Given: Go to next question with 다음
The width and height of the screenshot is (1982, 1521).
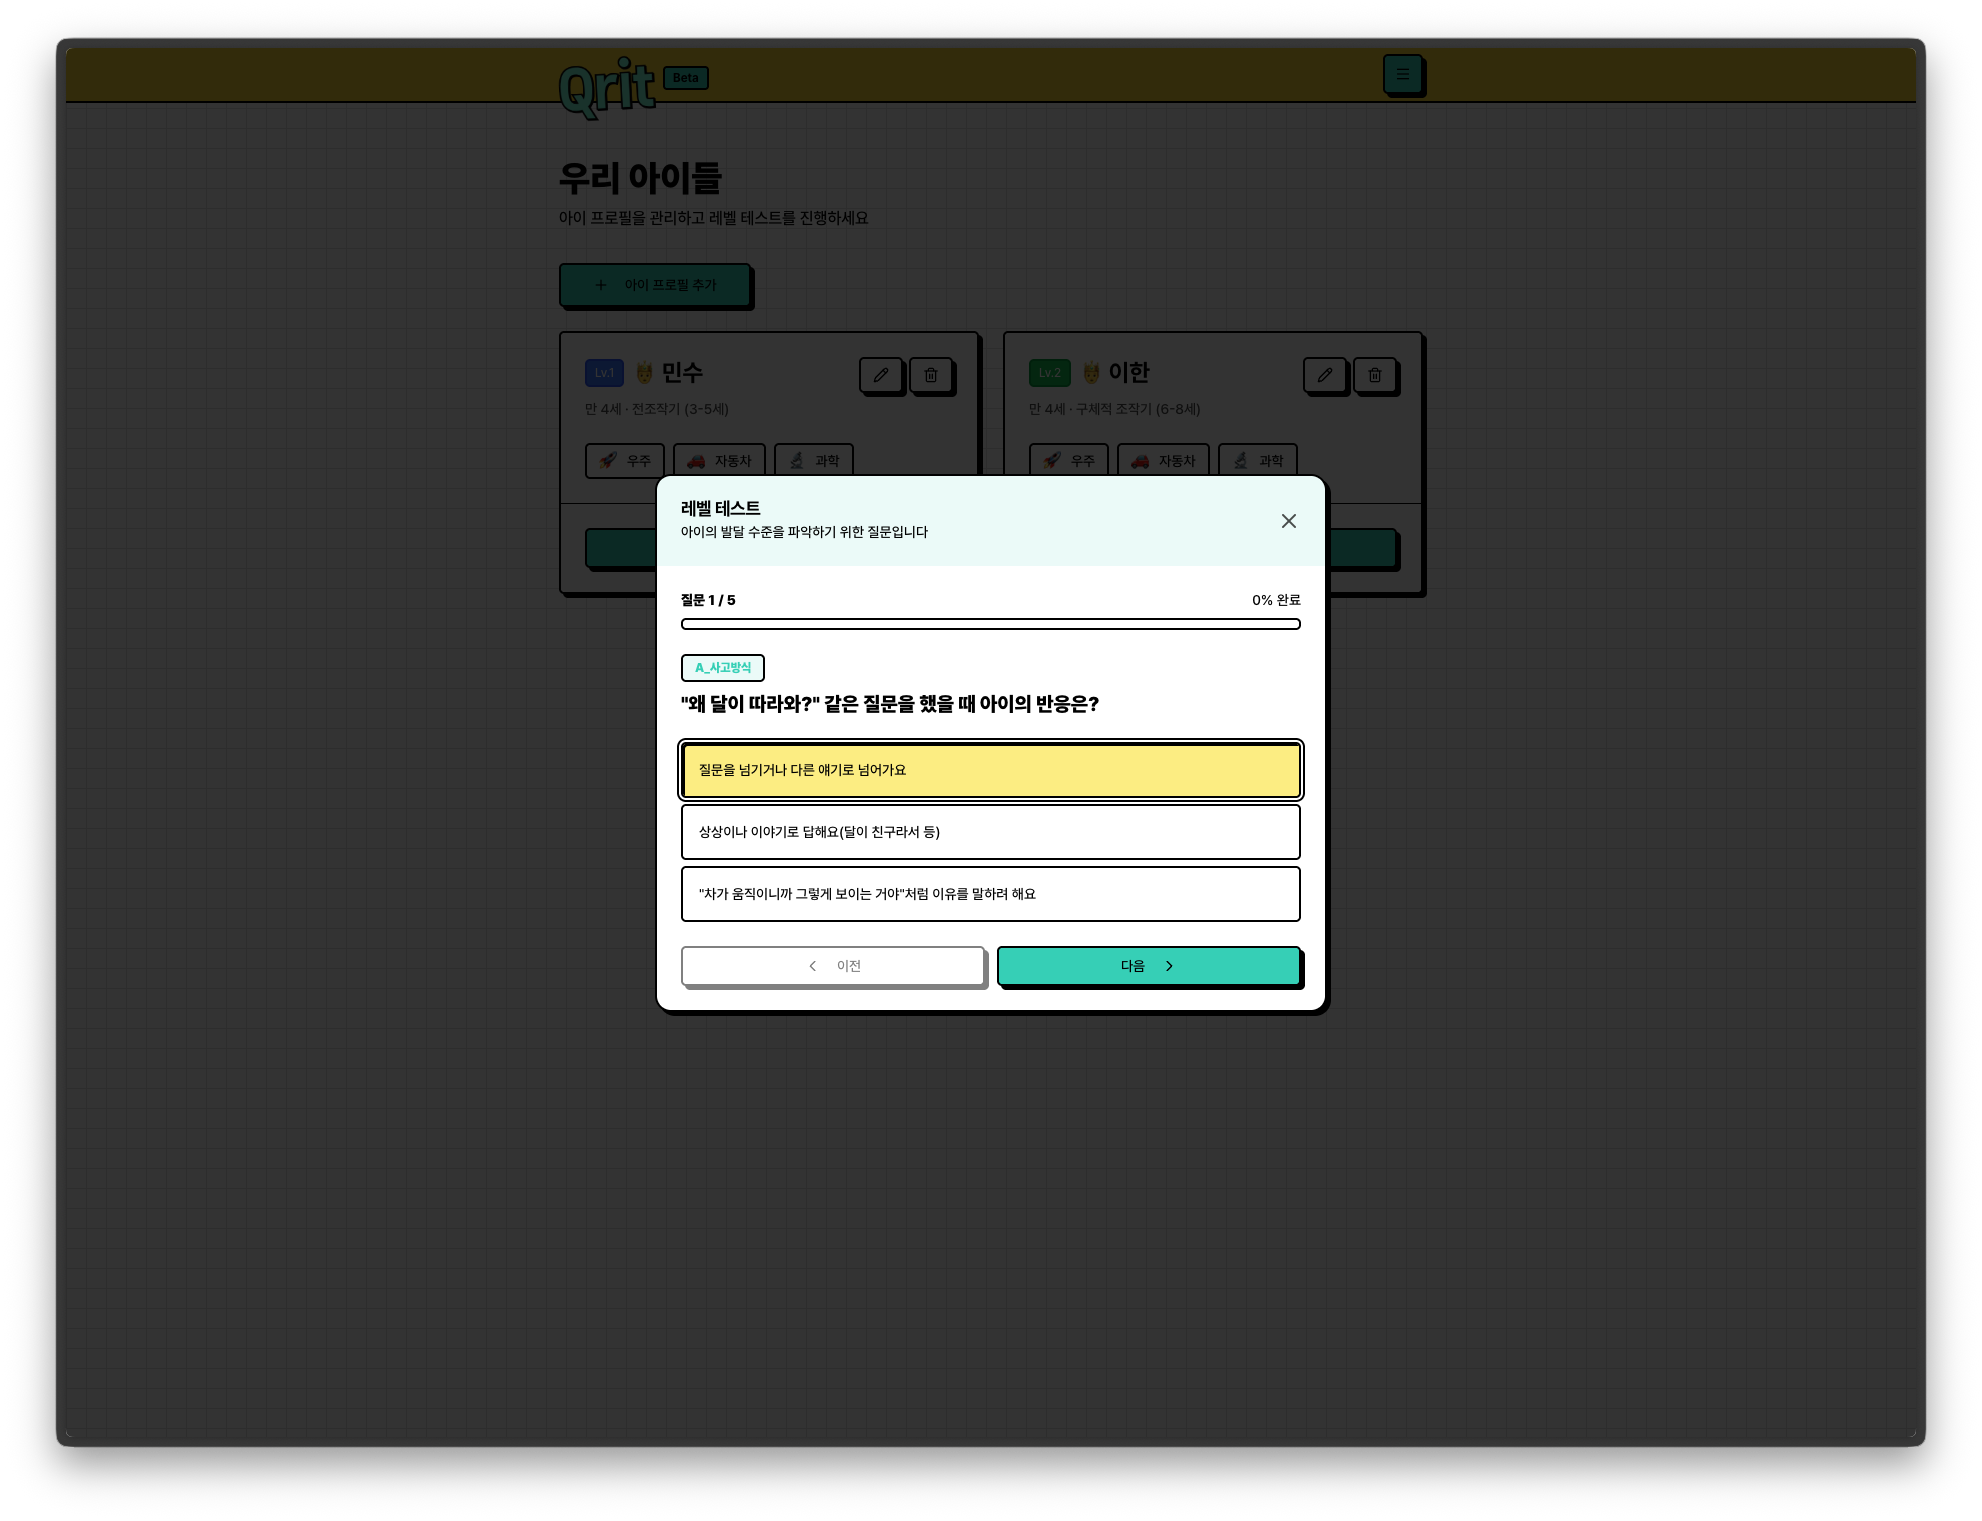Looking at the screenshot, I should click(1149, 966).
